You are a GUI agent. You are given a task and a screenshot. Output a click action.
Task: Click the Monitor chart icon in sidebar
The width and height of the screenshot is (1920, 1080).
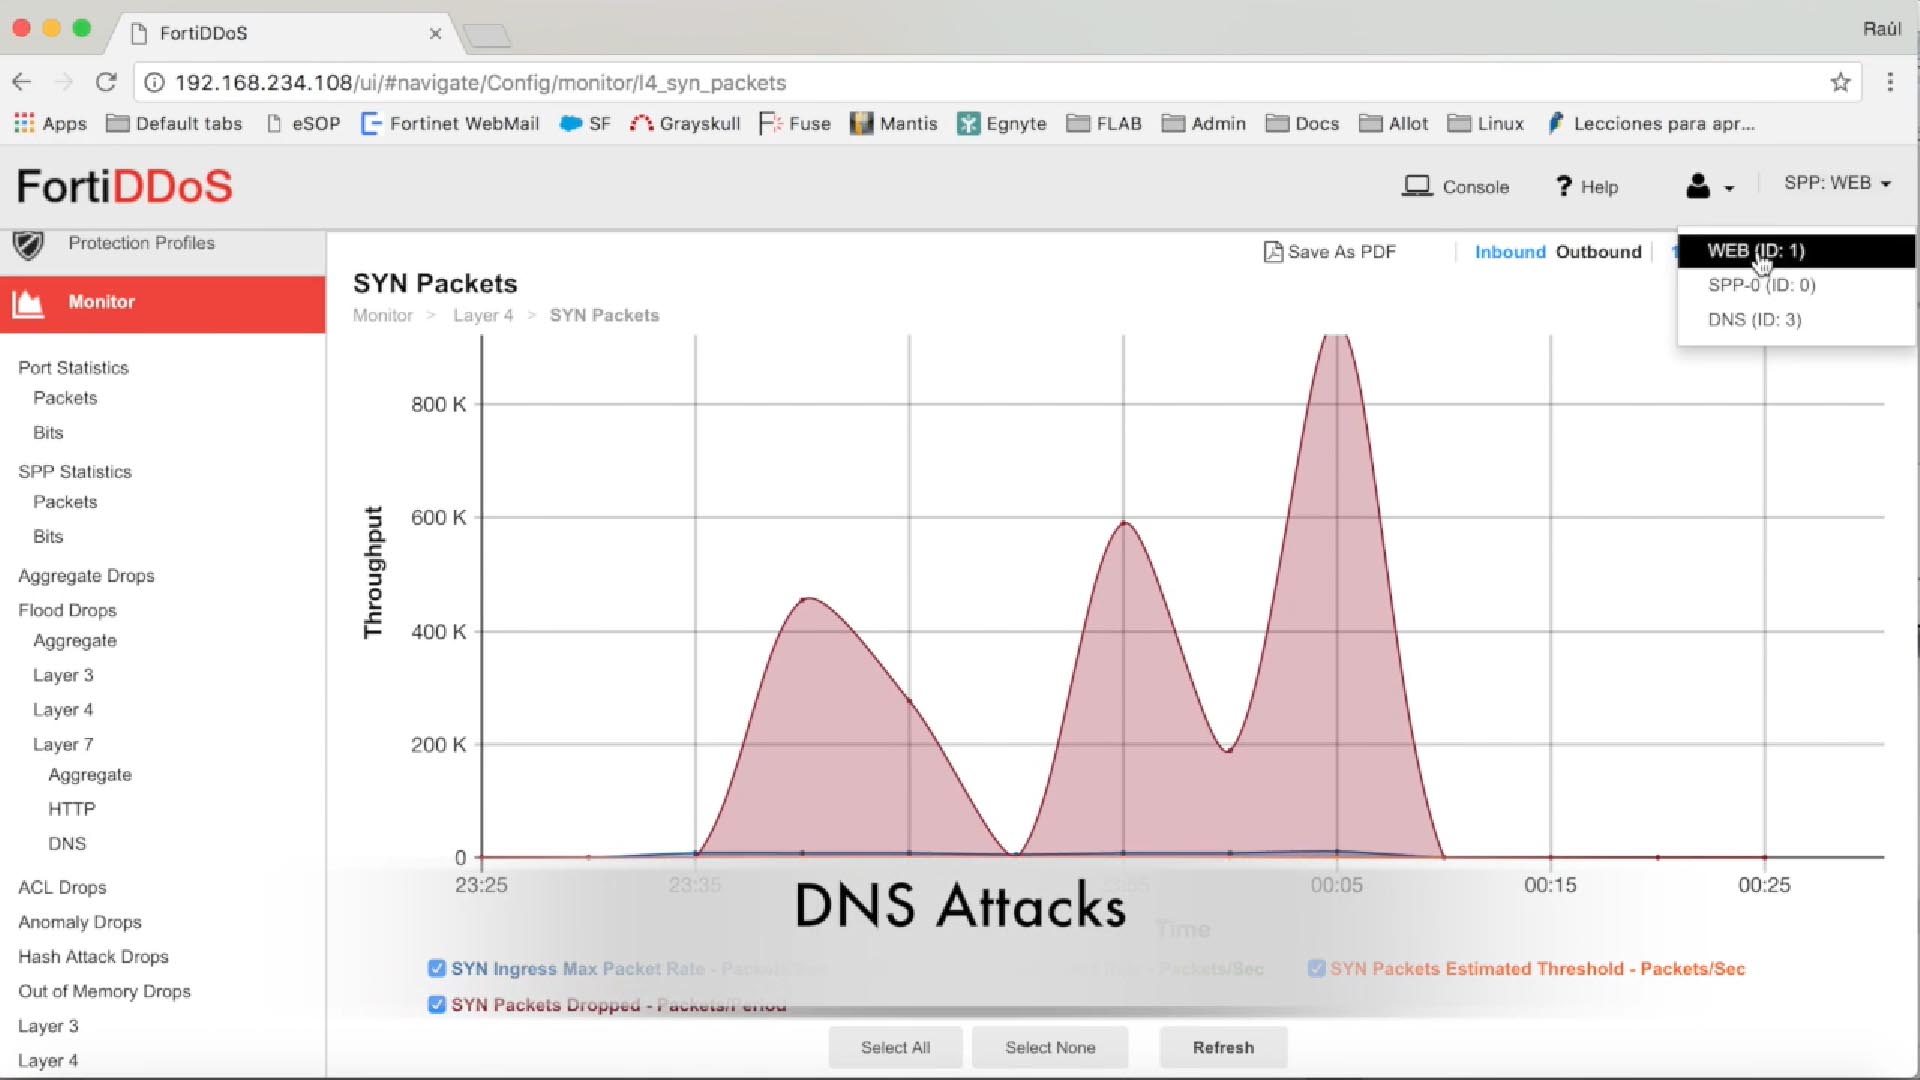coord(28,302)
